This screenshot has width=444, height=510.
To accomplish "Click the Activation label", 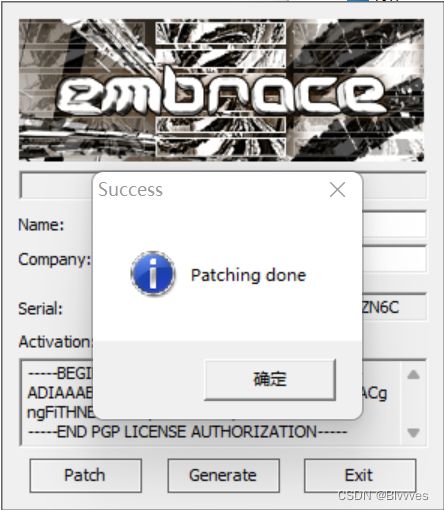I will point(55,342).
